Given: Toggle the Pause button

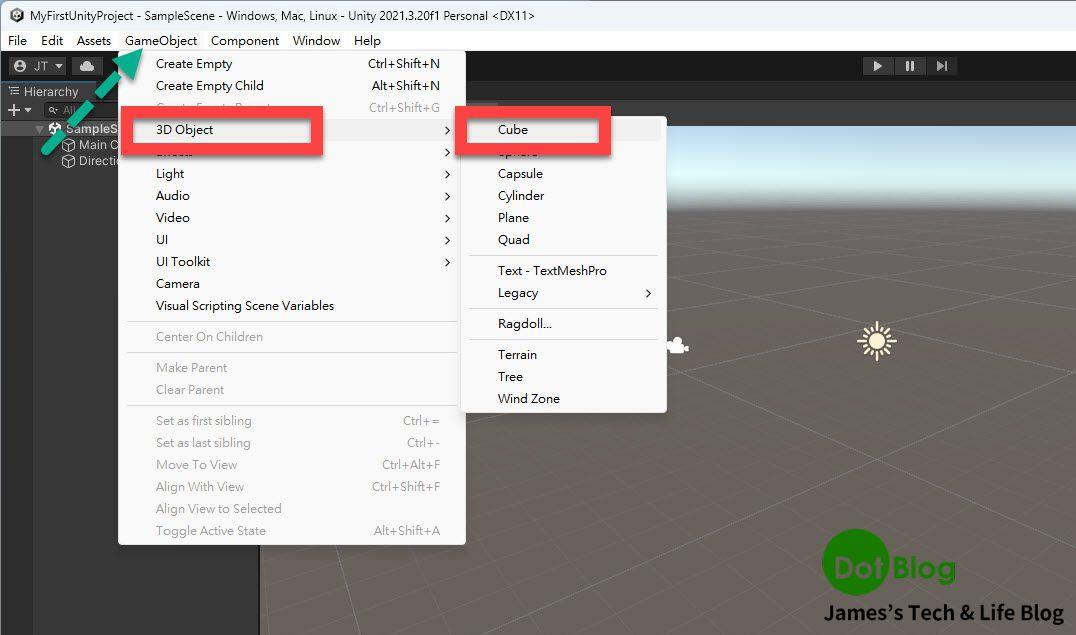Looking at the screenshot, I should tap(910, 65).
